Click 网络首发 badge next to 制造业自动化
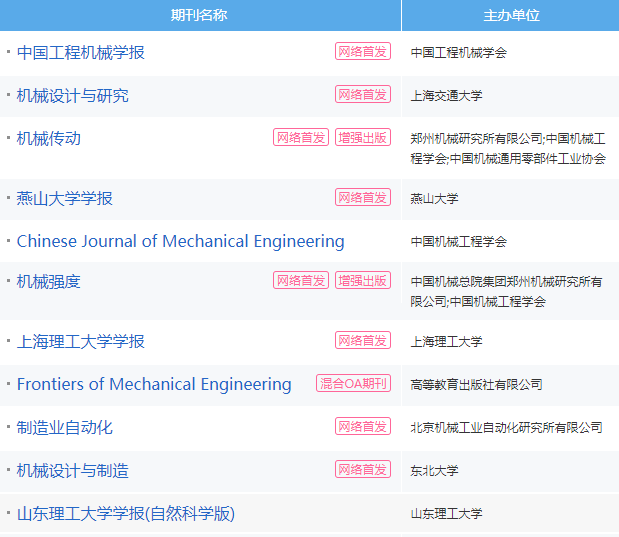The image size is (619, 537). coord(363,426)
